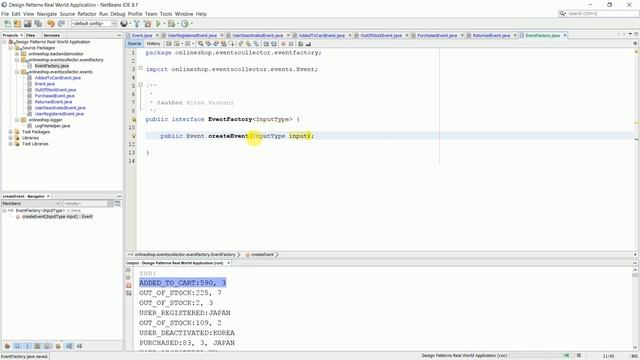Click the createEvent breadcrumb below the editor
Image resolution: width=640 pixels, height=360 pixels.
(262, 255)
